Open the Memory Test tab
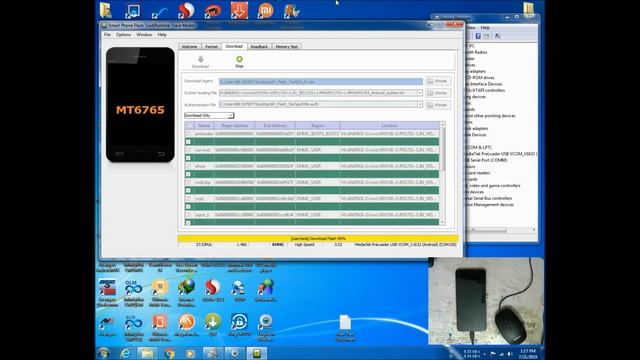Screen dimensions: 640x360 [x=287, y=47]
